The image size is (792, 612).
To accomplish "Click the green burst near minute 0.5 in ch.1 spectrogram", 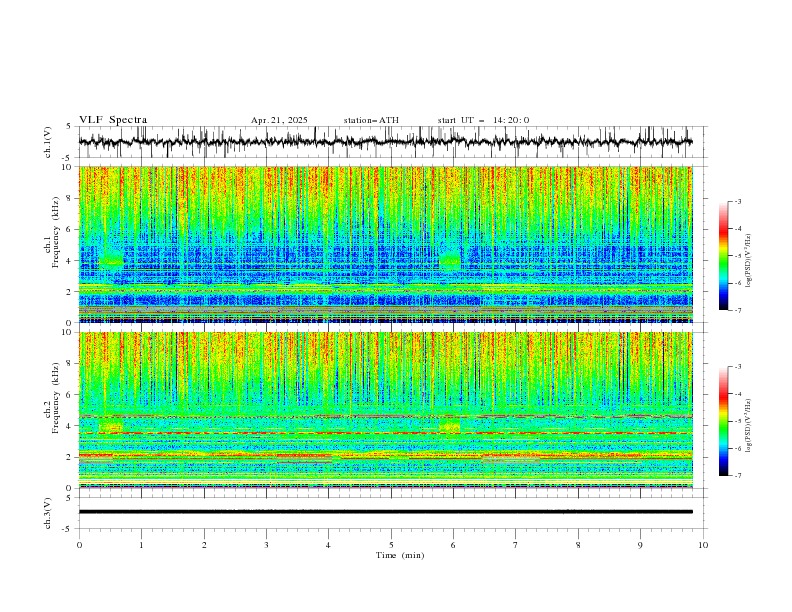I will (112, 259).
